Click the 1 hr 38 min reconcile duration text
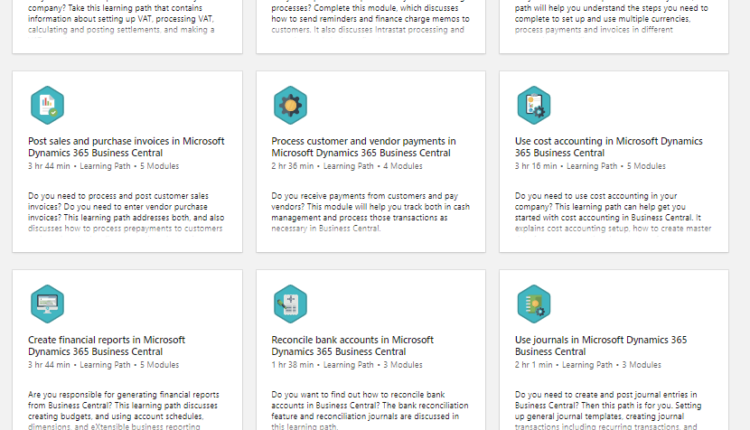750x430 pixels. [x=293, y=365]
